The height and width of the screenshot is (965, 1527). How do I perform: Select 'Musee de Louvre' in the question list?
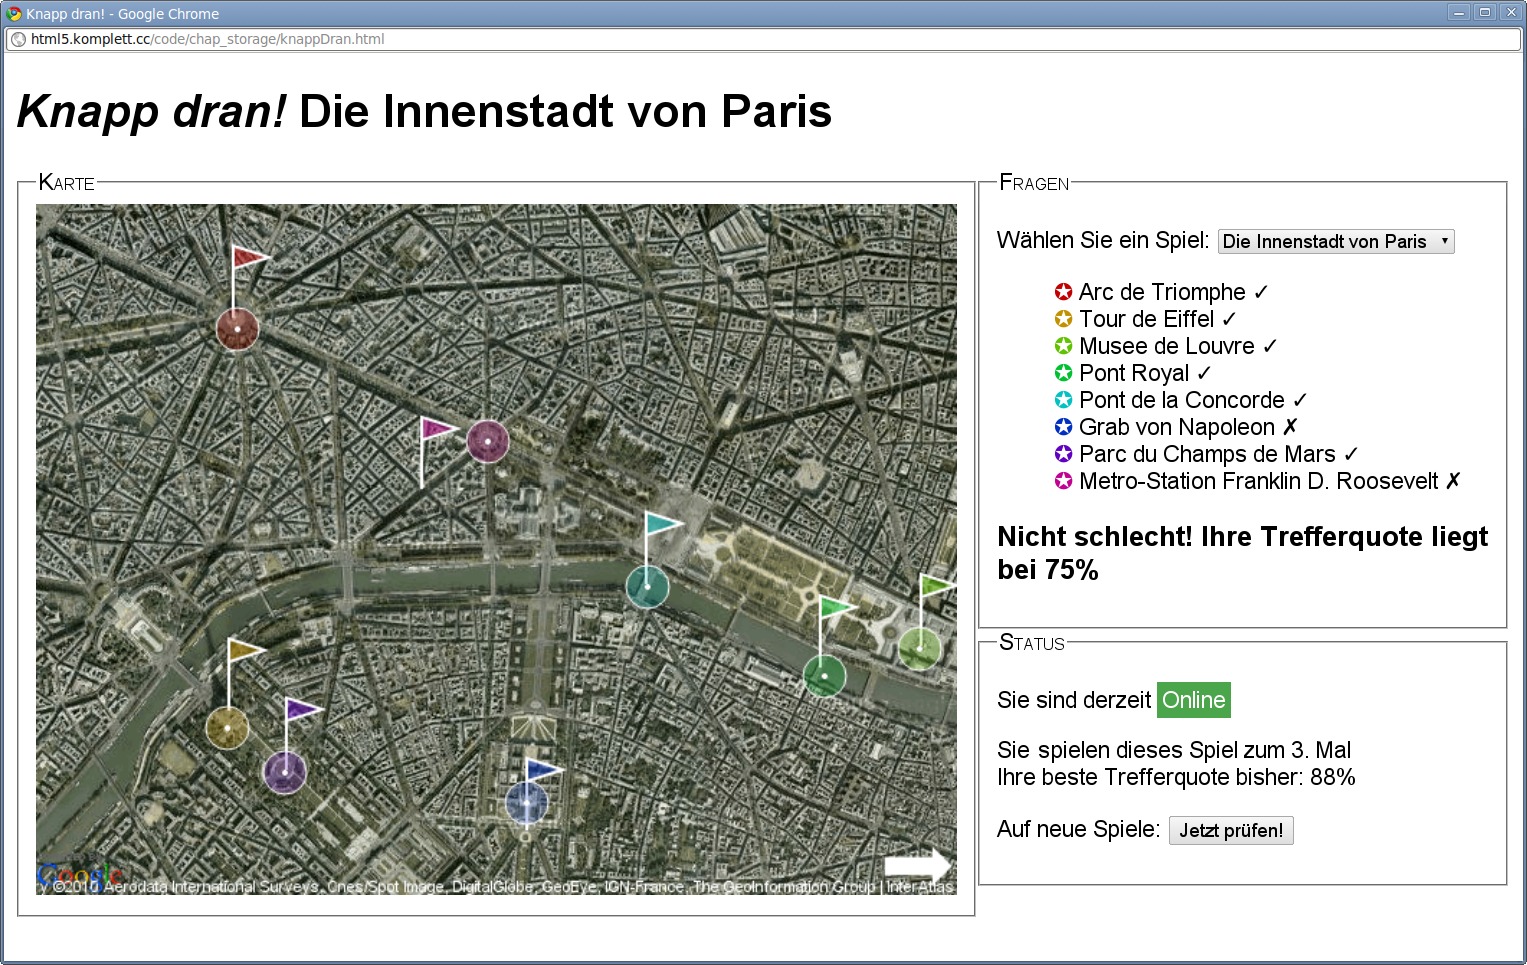pos(1166,346)
